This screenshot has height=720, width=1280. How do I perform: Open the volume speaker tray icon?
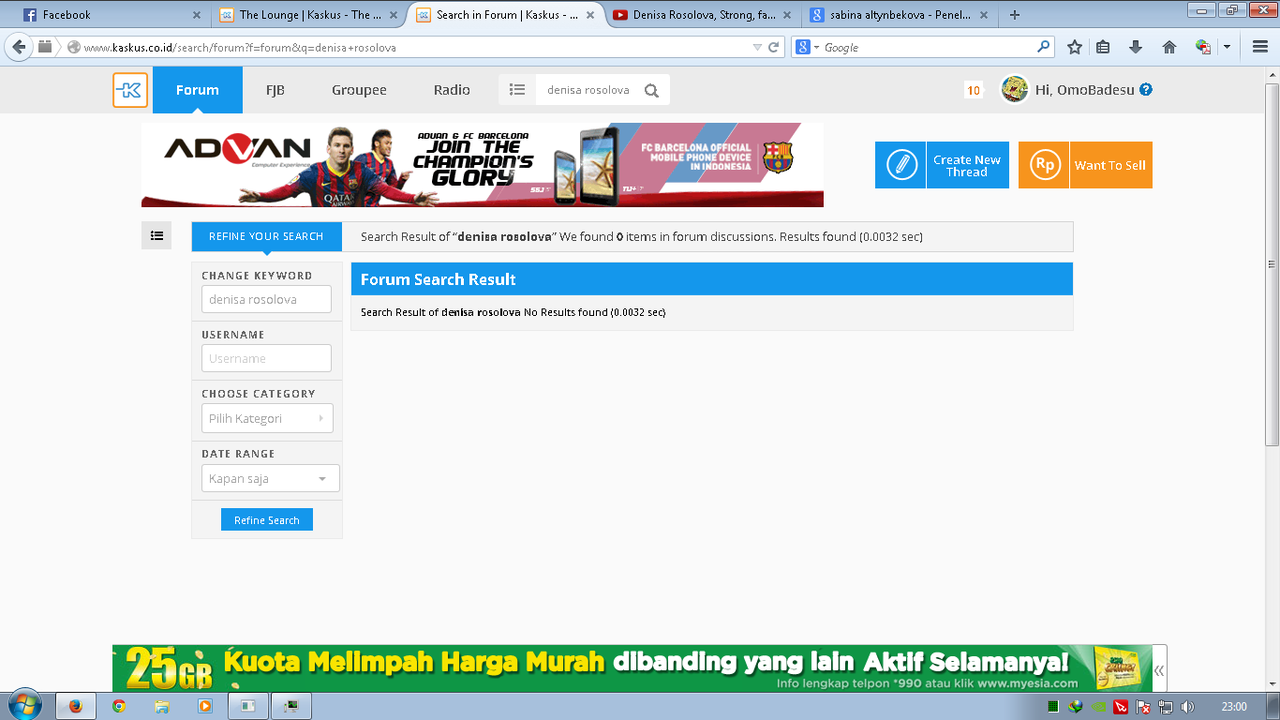pyautogui.click(x=1187, y=707)
